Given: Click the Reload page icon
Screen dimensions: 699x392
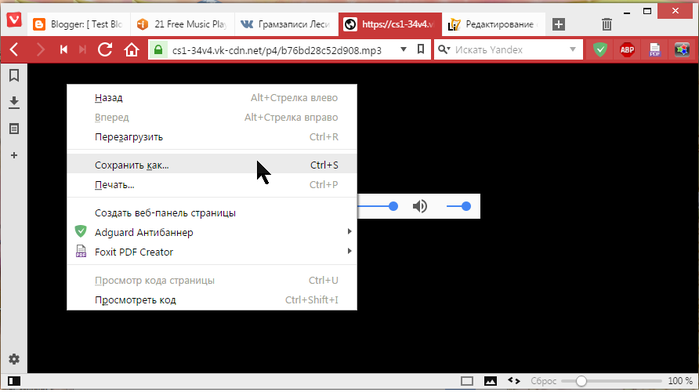Looking at the screenshot, I should click(105, 50).
